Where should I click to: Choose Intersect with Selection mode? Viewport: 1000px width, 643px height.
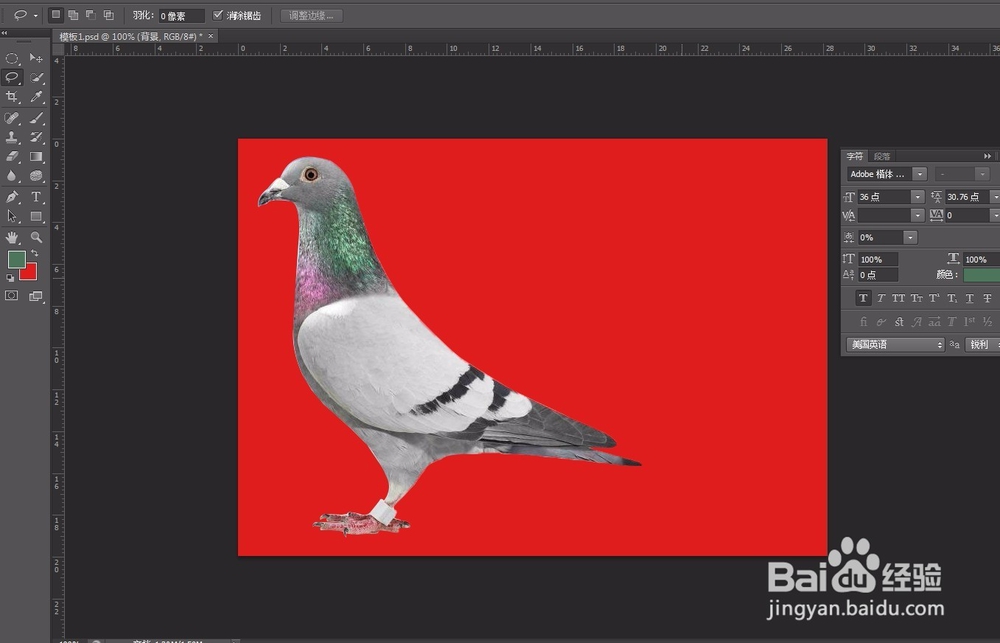[x=108, y=15]
